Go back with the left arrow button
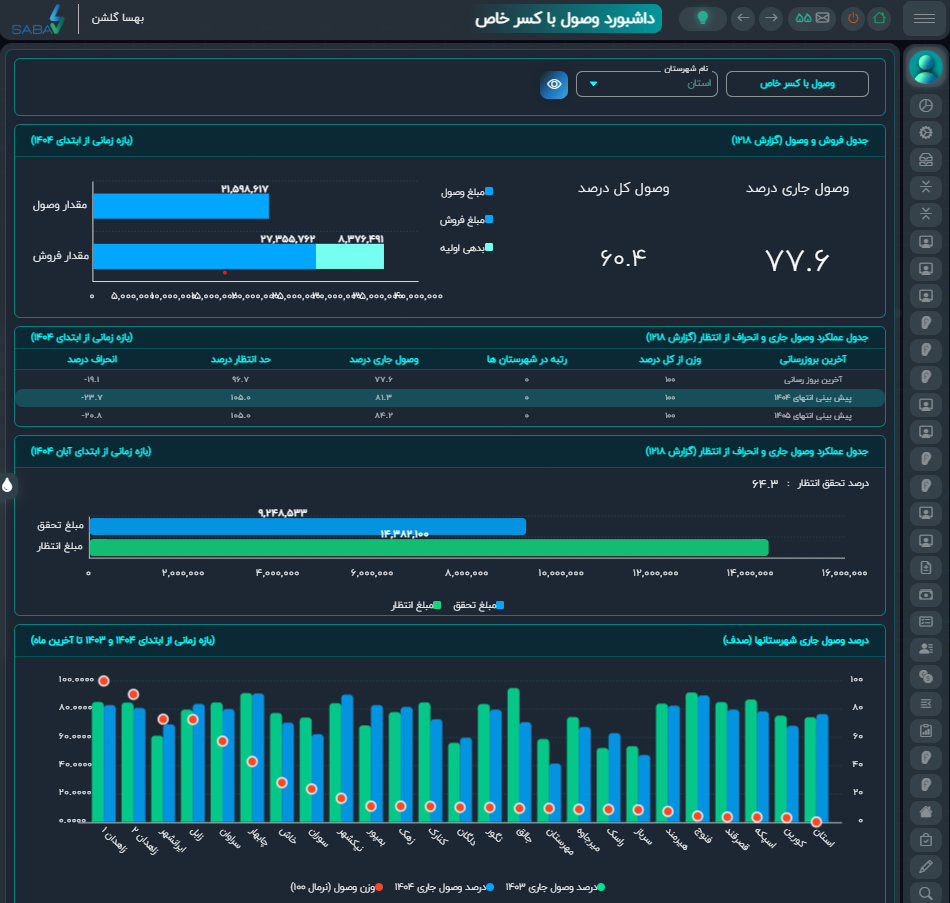This screenshot has height=903, width=950. tap(743, 18)
